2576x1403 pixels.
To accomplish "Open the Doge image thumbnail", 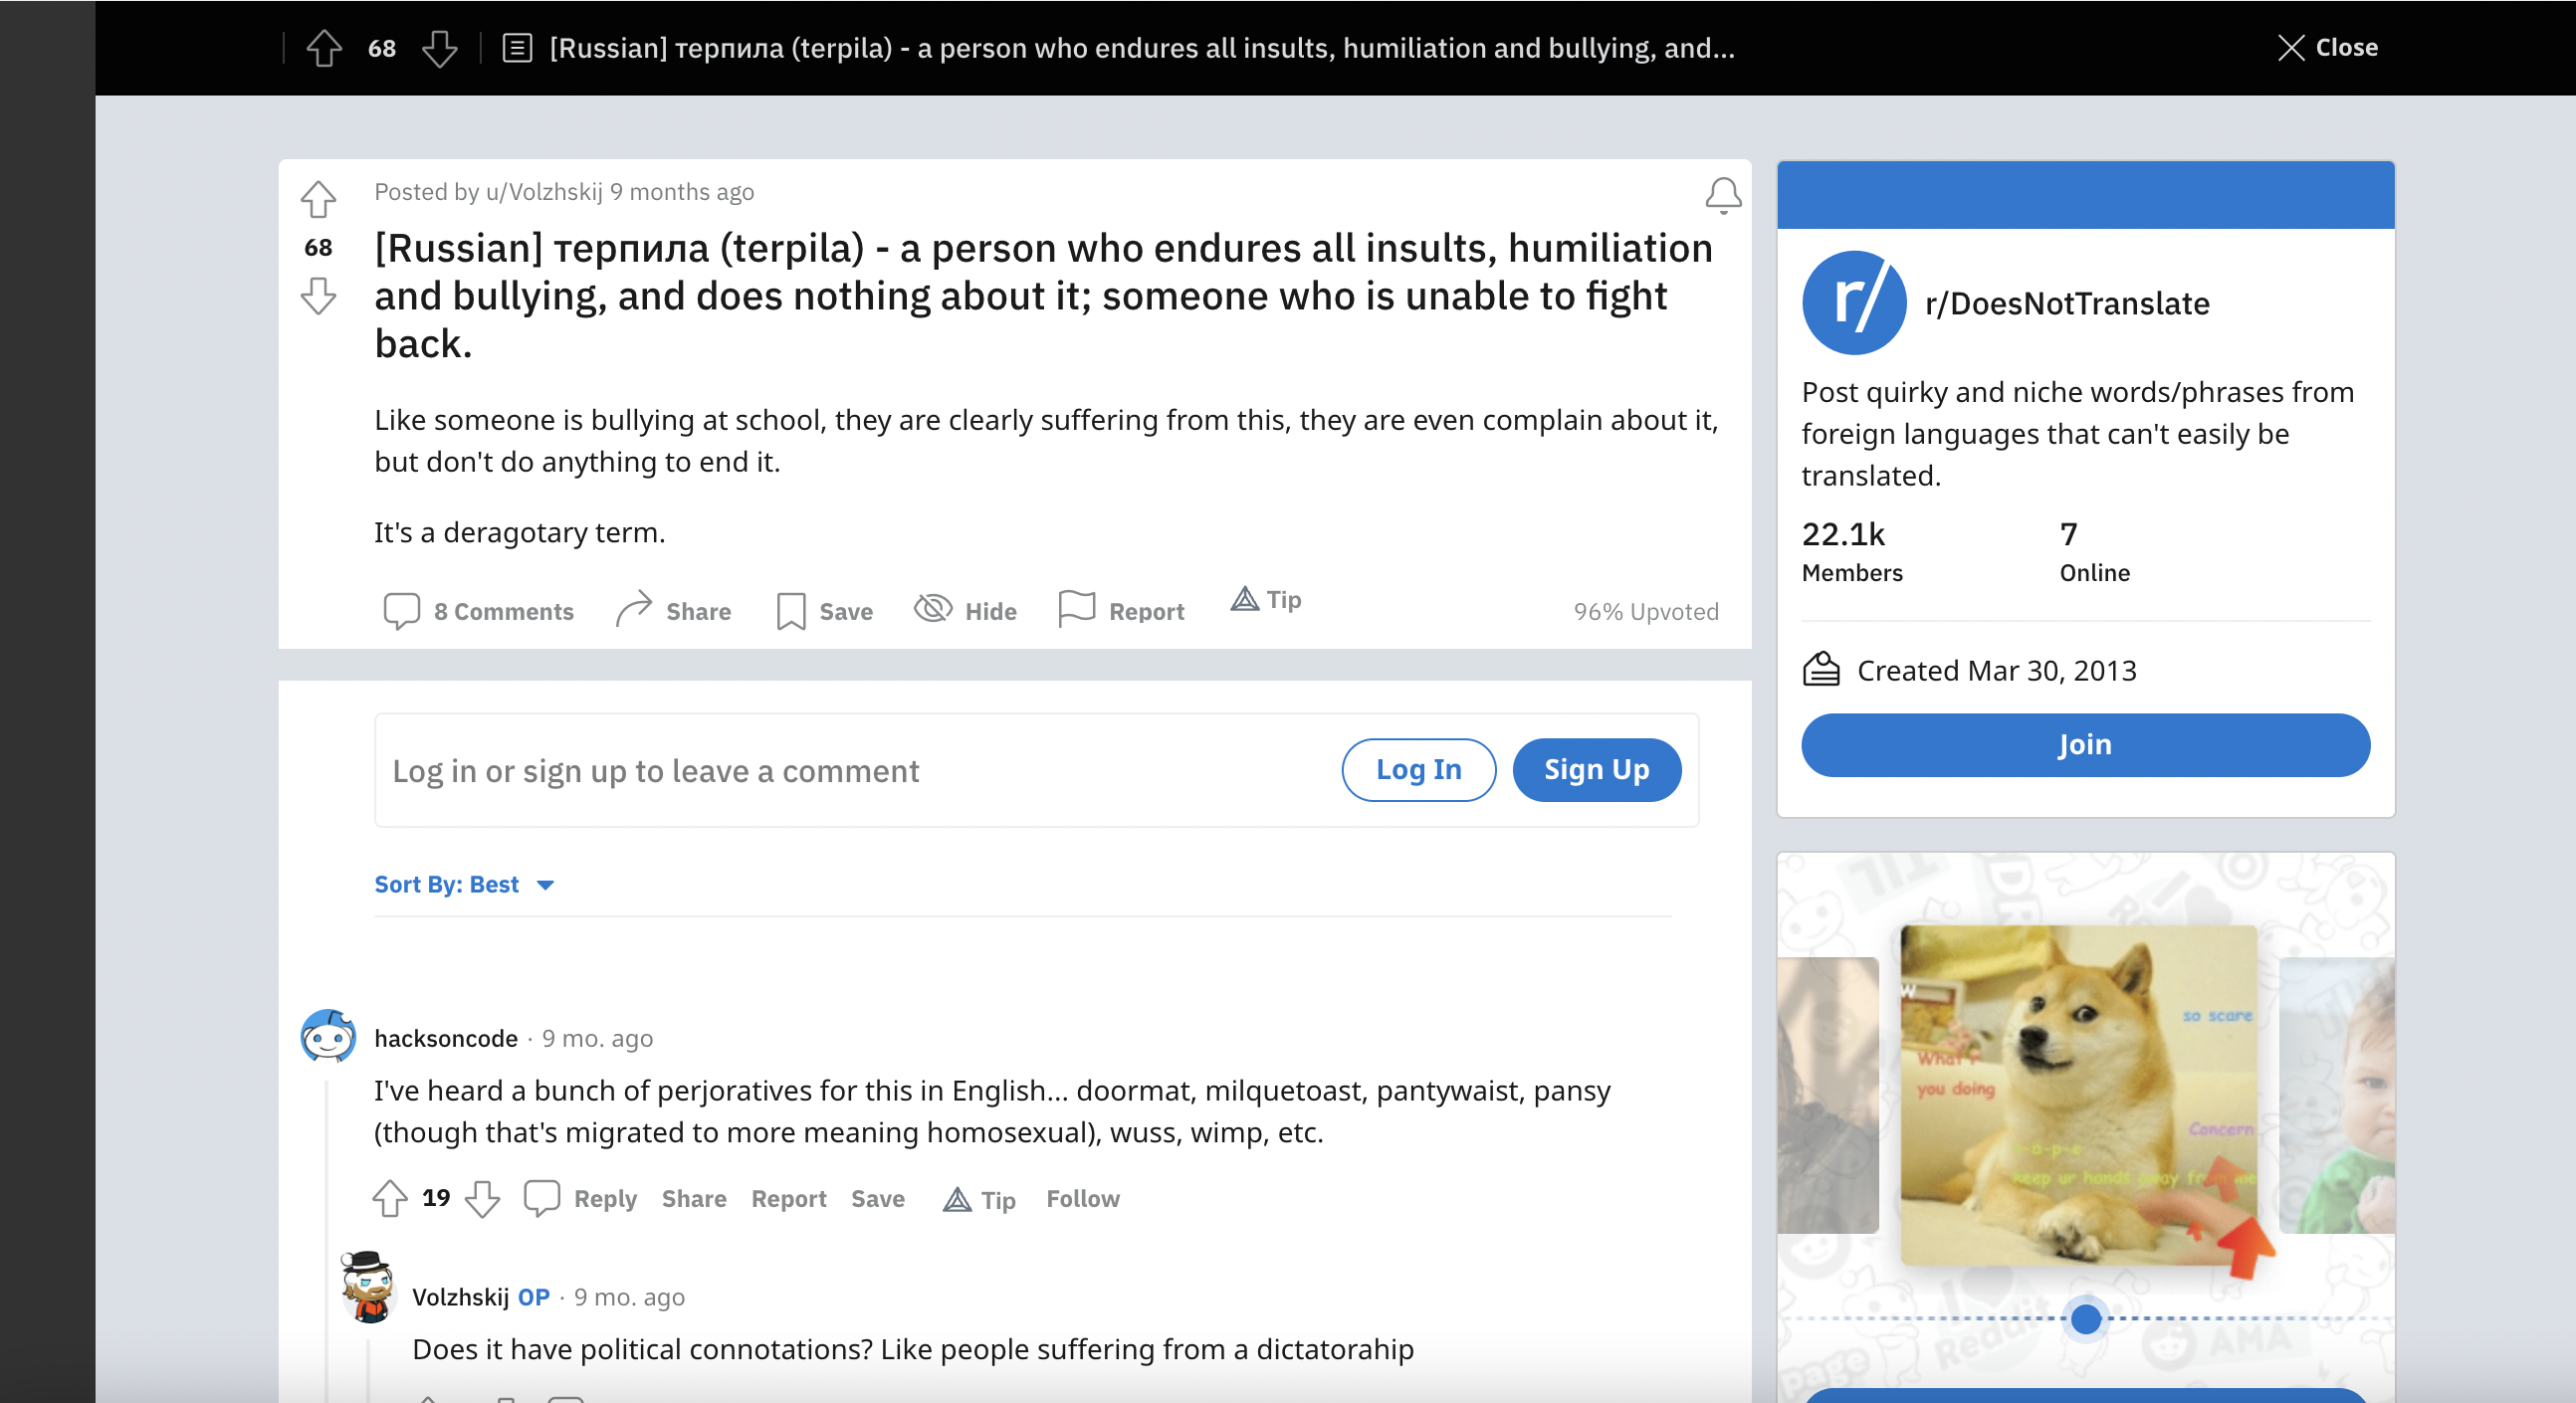I will point(2077,1095).
